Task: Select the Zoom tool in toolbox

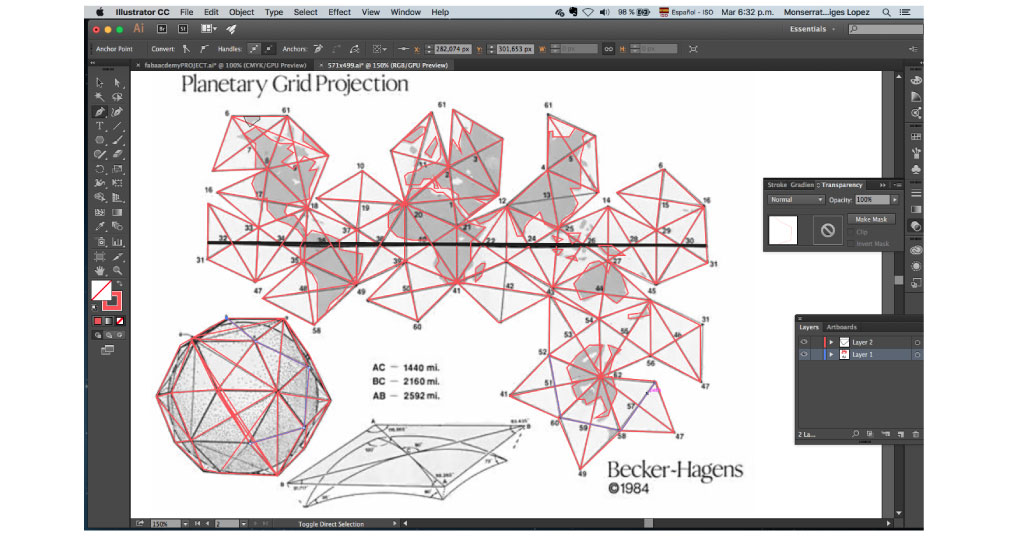Action: tap(117, 271)
